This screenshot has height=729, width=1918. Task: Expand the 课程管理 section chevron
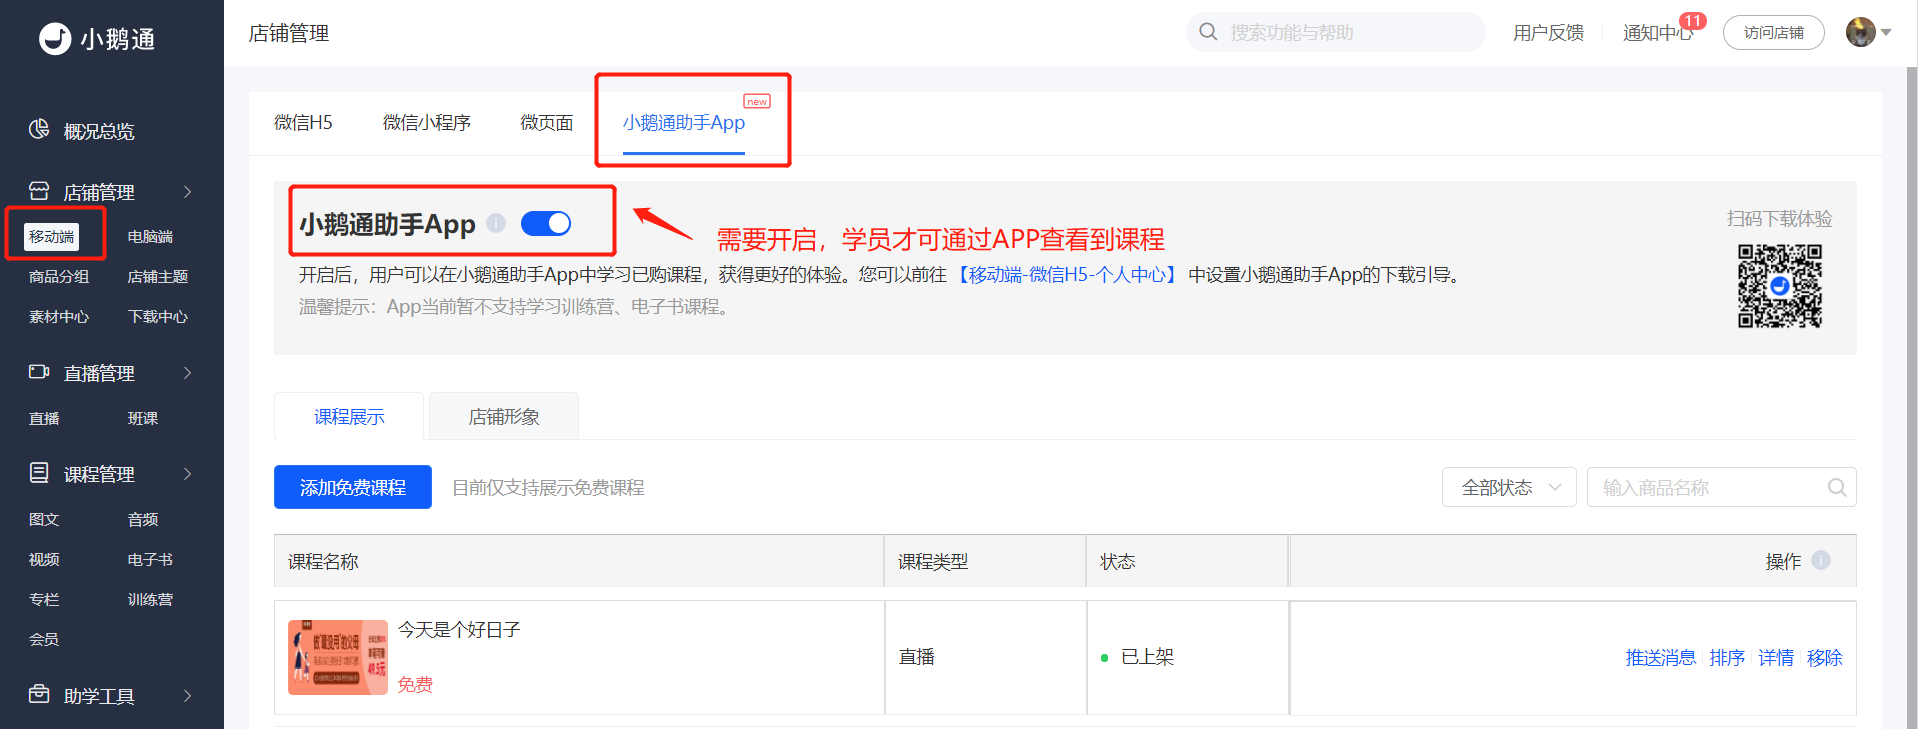point(187,474)
